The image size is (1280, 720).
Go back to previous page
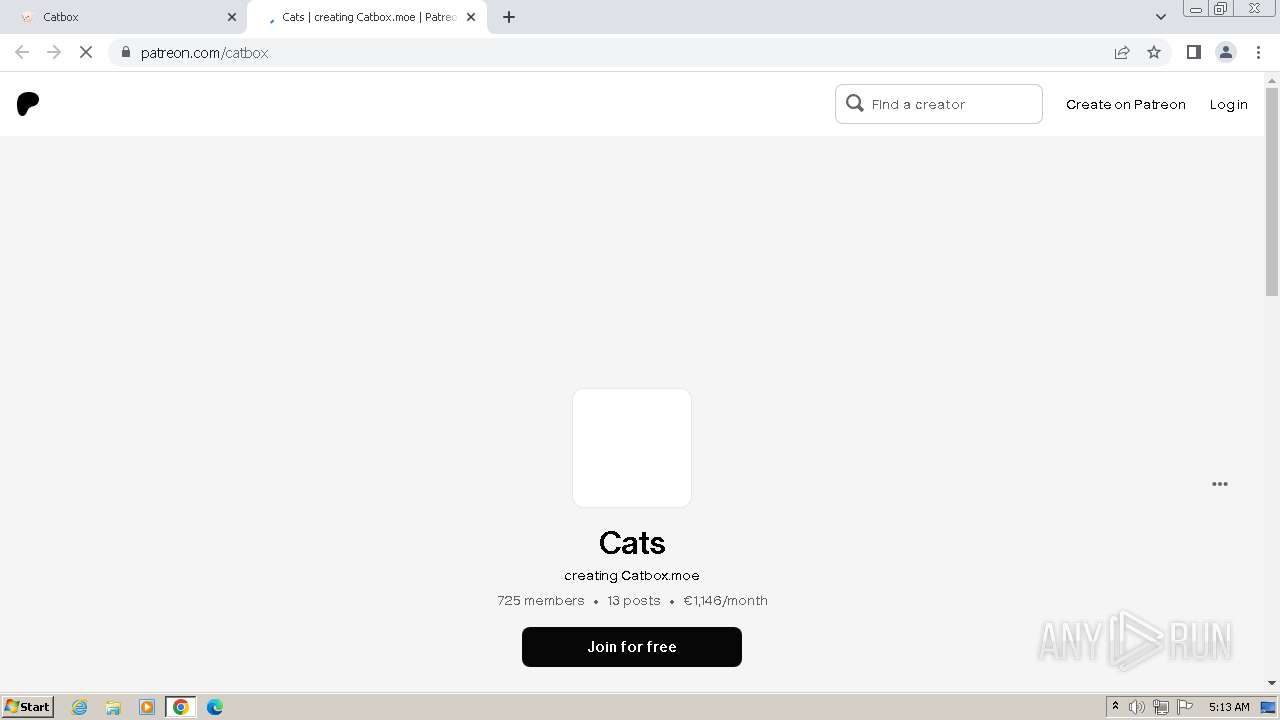tap(22, 53)
